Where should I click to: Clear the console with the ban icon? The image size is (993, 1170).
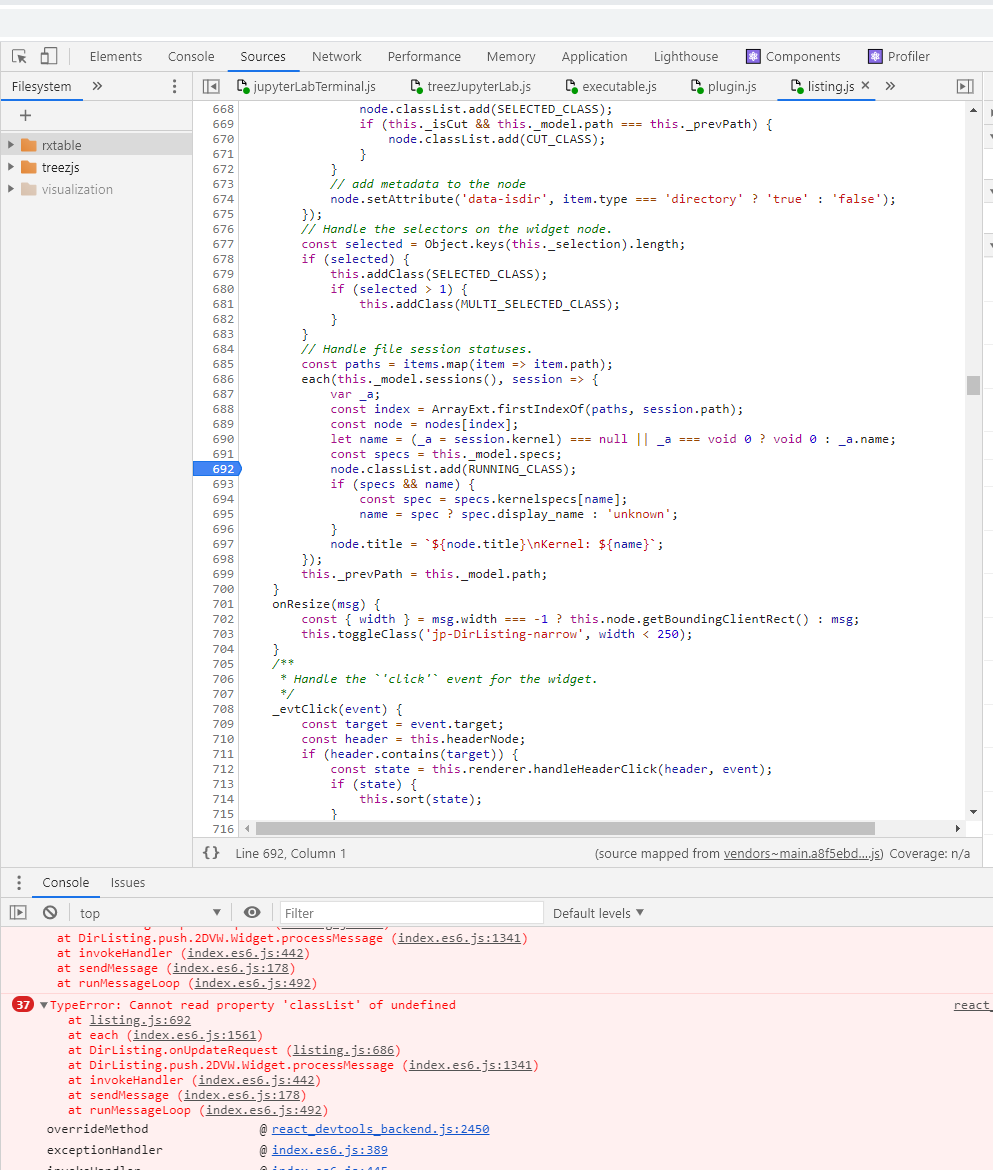pos(50,913)
